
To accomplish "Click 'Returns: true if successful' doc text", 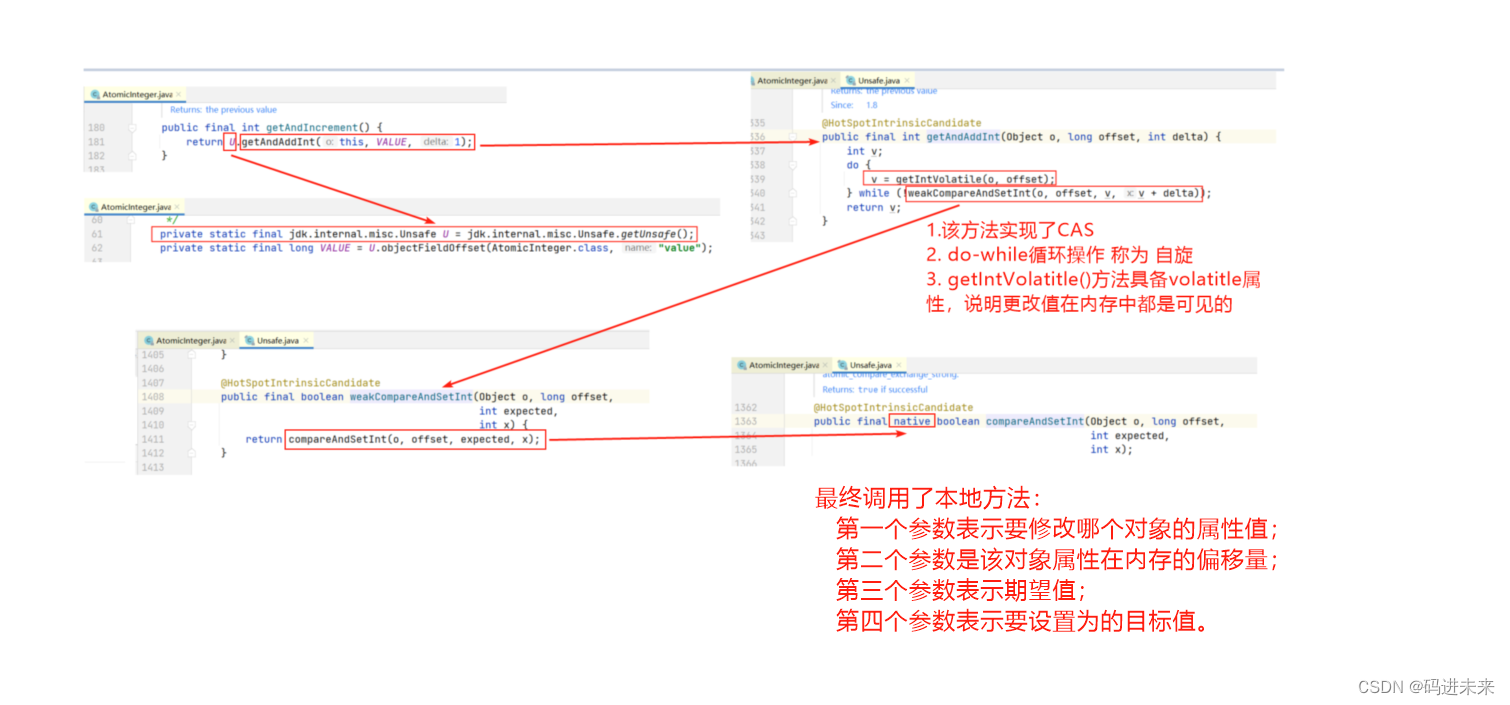I will [x=874, y=389].
